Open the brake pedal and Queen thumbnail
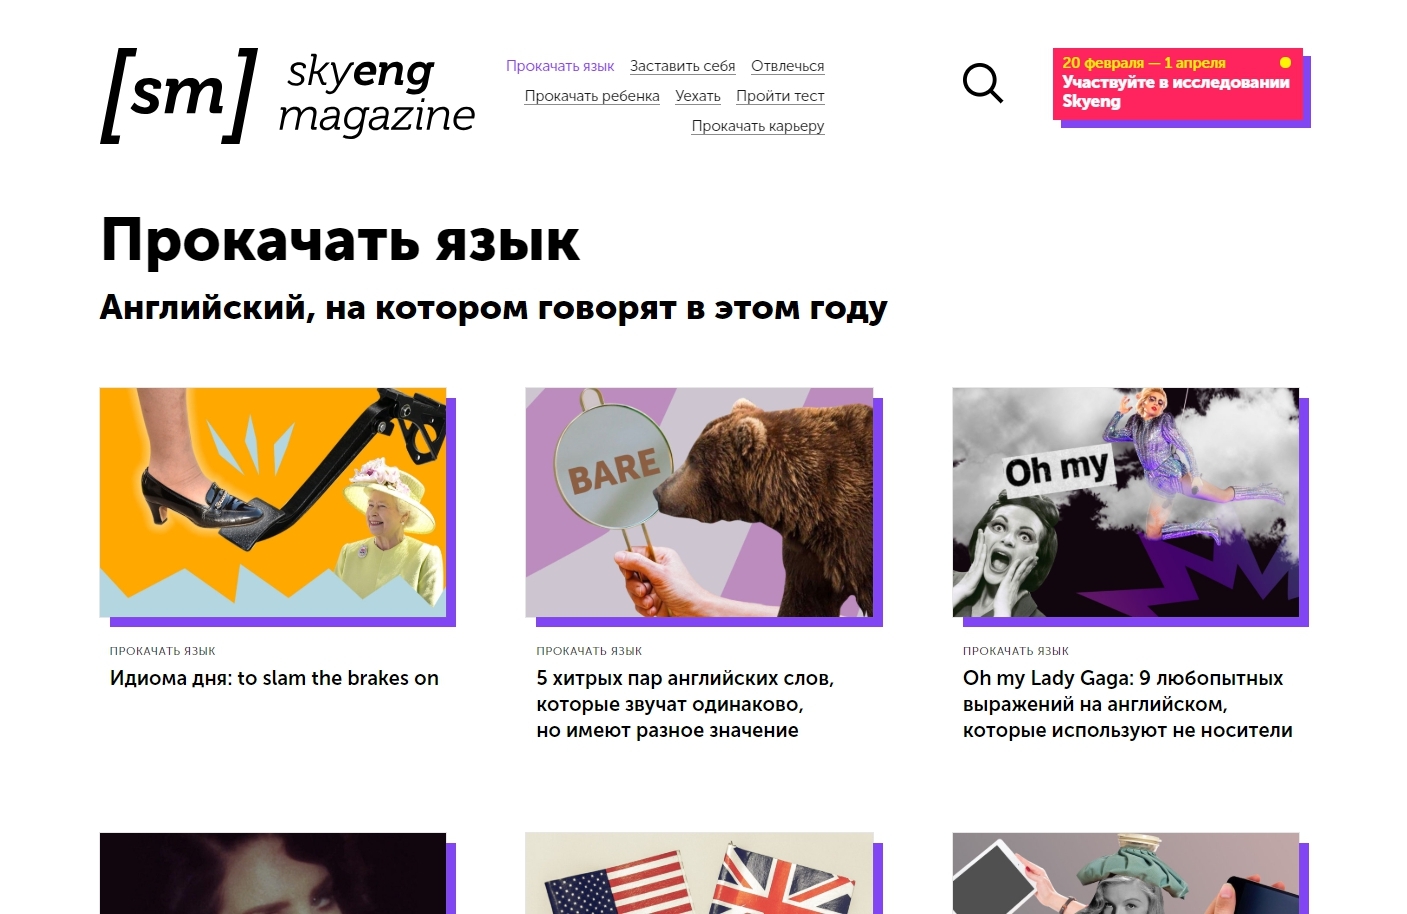Viewport: 1407px width, 914px height. click(273, 502)
